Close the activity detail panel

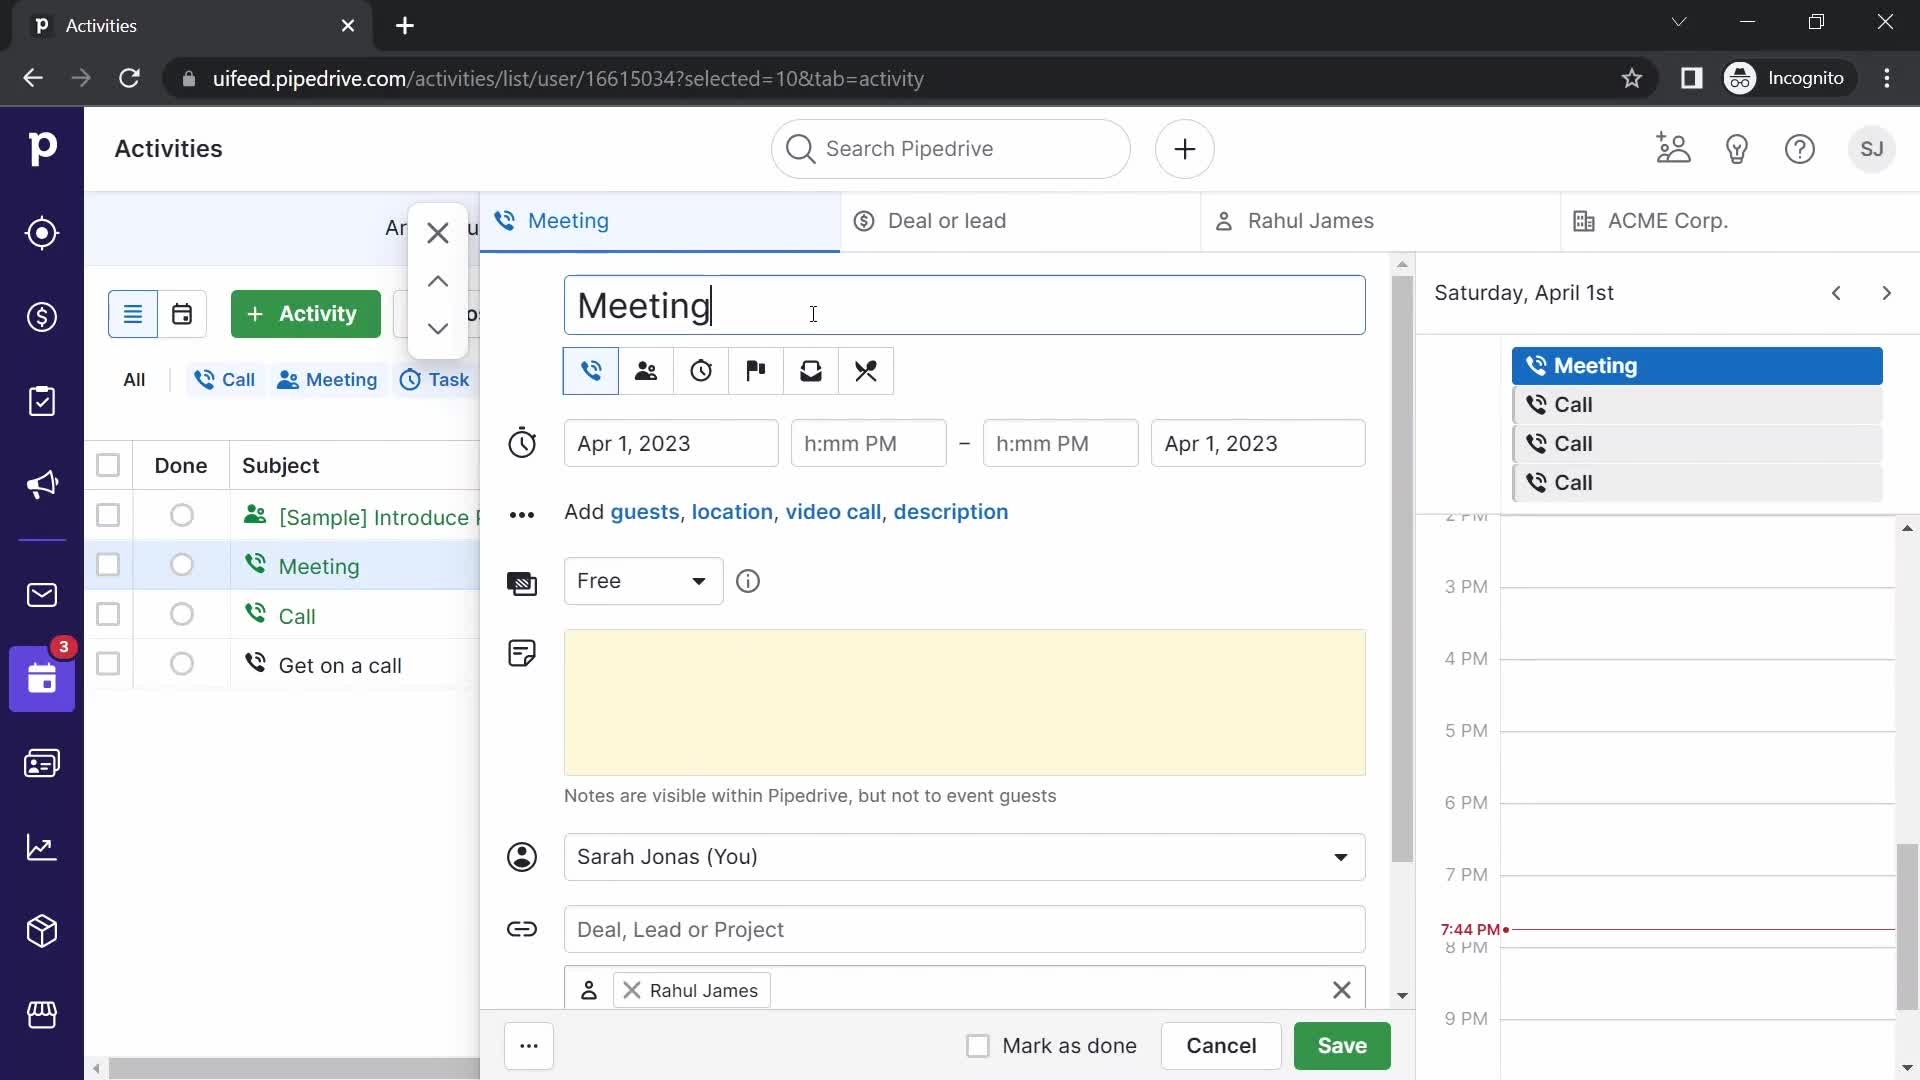pyautogui.click(x=438, y=233)
